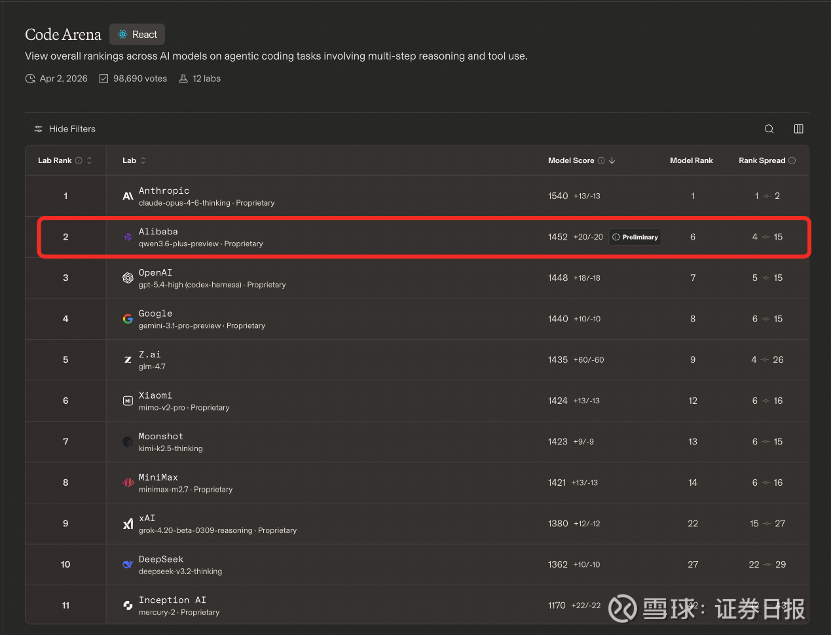This screenshot has height=636, width=832.
Task: Click the xAI logo icon
Action: (x=128, y=524)
